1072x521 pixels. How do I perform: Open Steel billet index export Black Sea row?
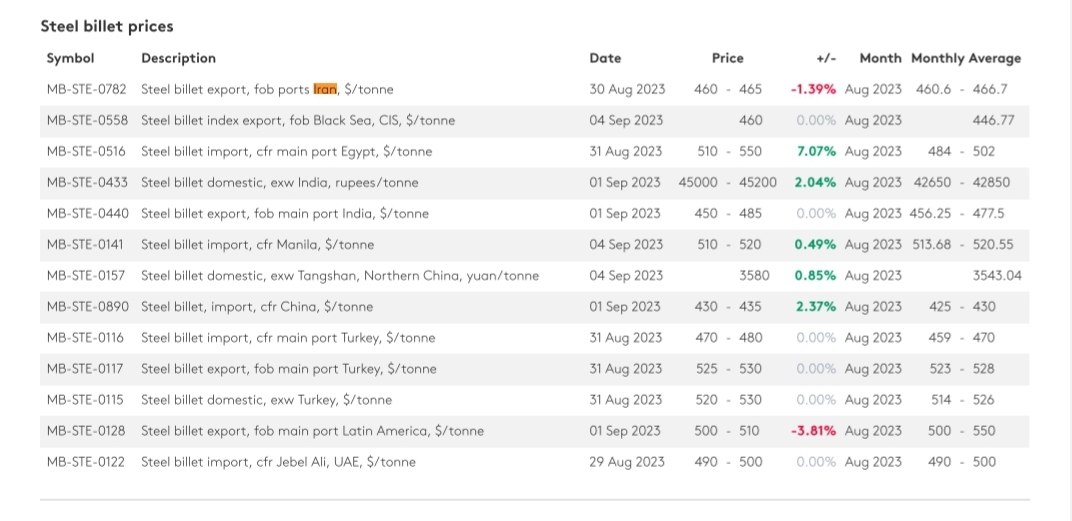tap(535, 120)
